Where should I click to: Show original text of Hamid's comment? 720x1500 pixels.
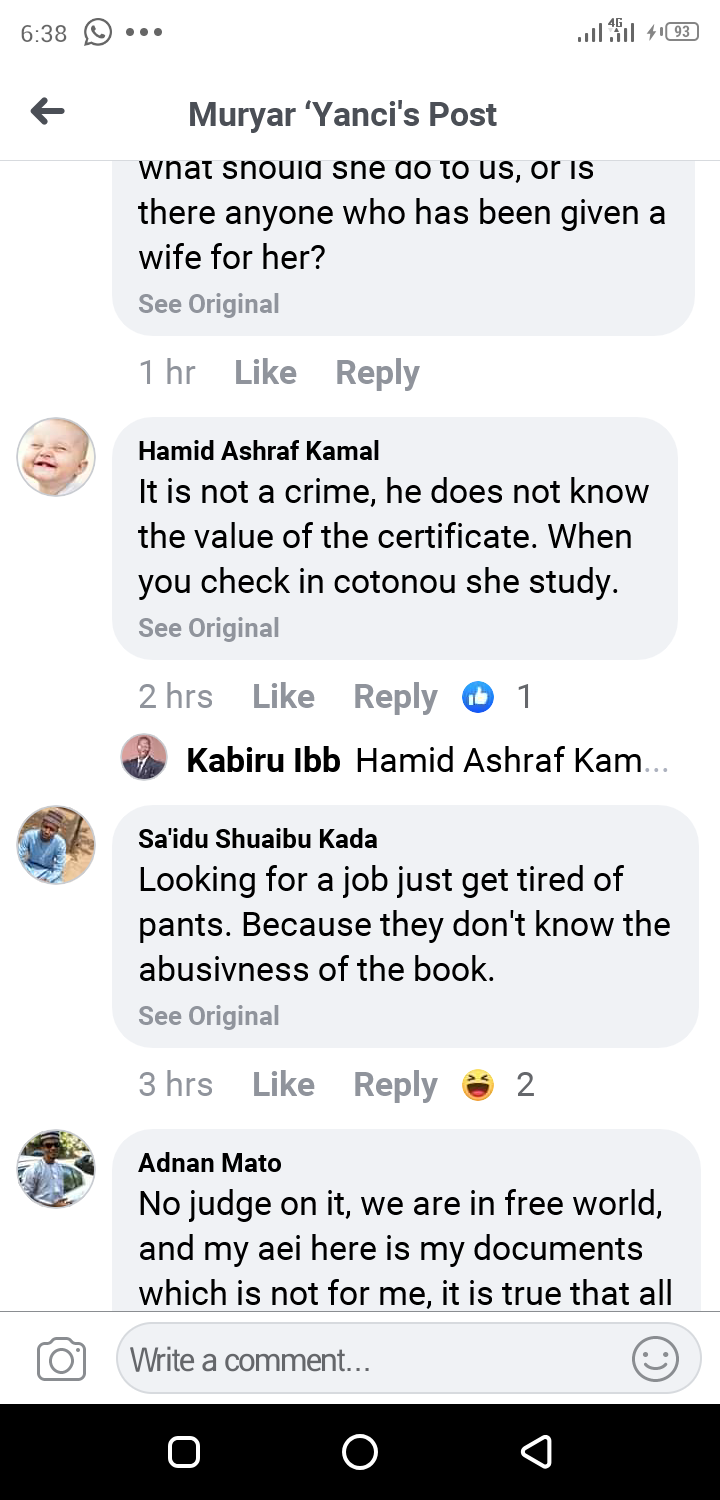pyautogui.click(x=209, y=628)
